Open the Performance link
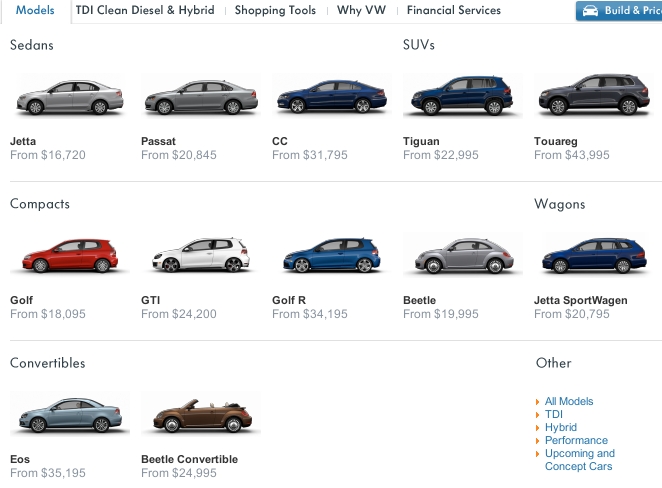 (576, 440)
